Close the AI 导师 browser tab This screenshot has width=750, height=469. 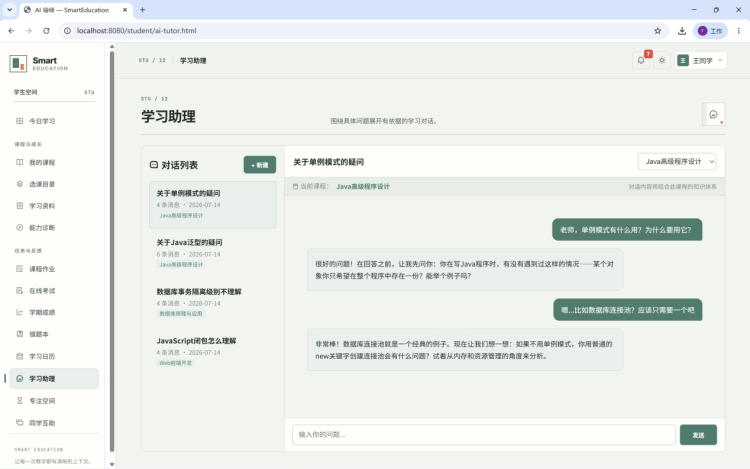pos(125,10)
